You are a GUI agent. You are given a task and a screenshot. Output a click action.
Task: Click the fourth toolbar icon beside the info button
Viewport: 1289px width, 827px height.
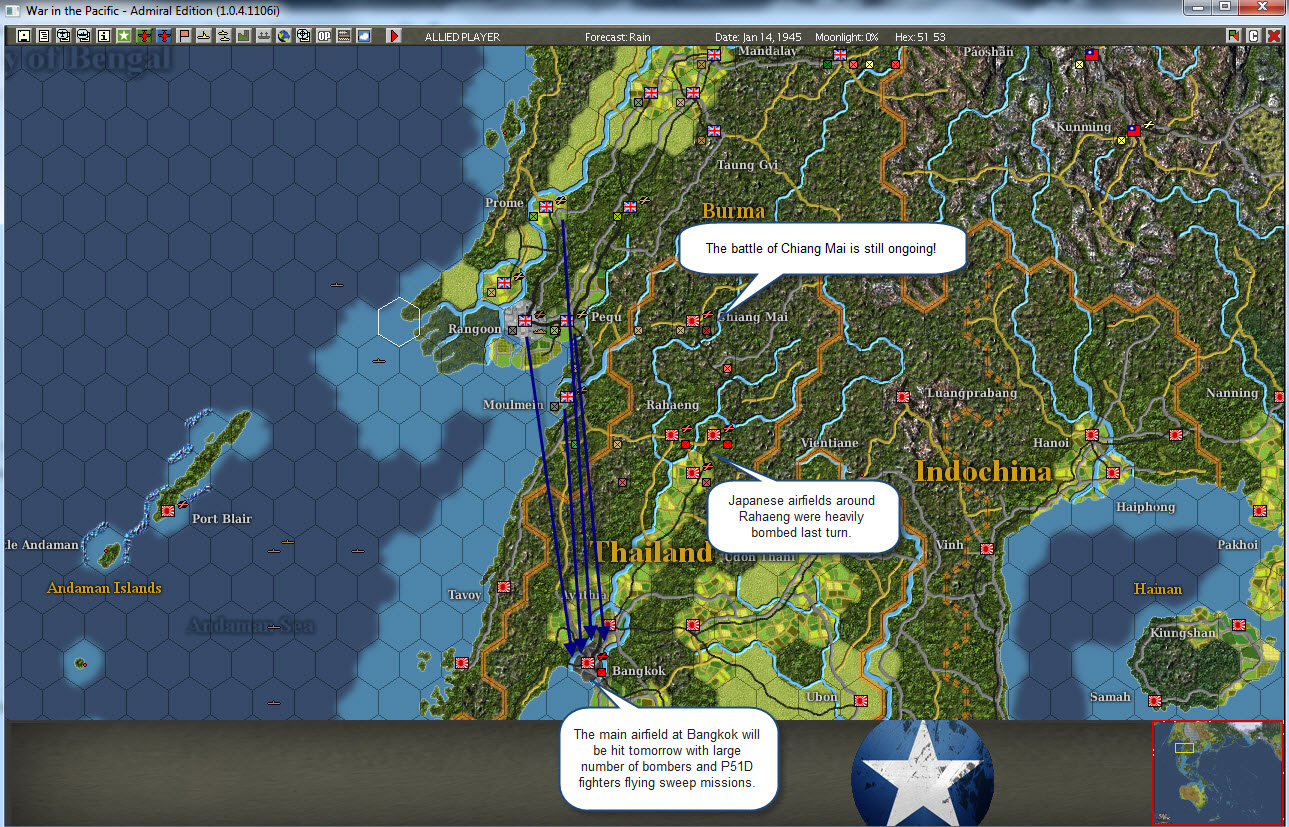(x=83, y=36)
